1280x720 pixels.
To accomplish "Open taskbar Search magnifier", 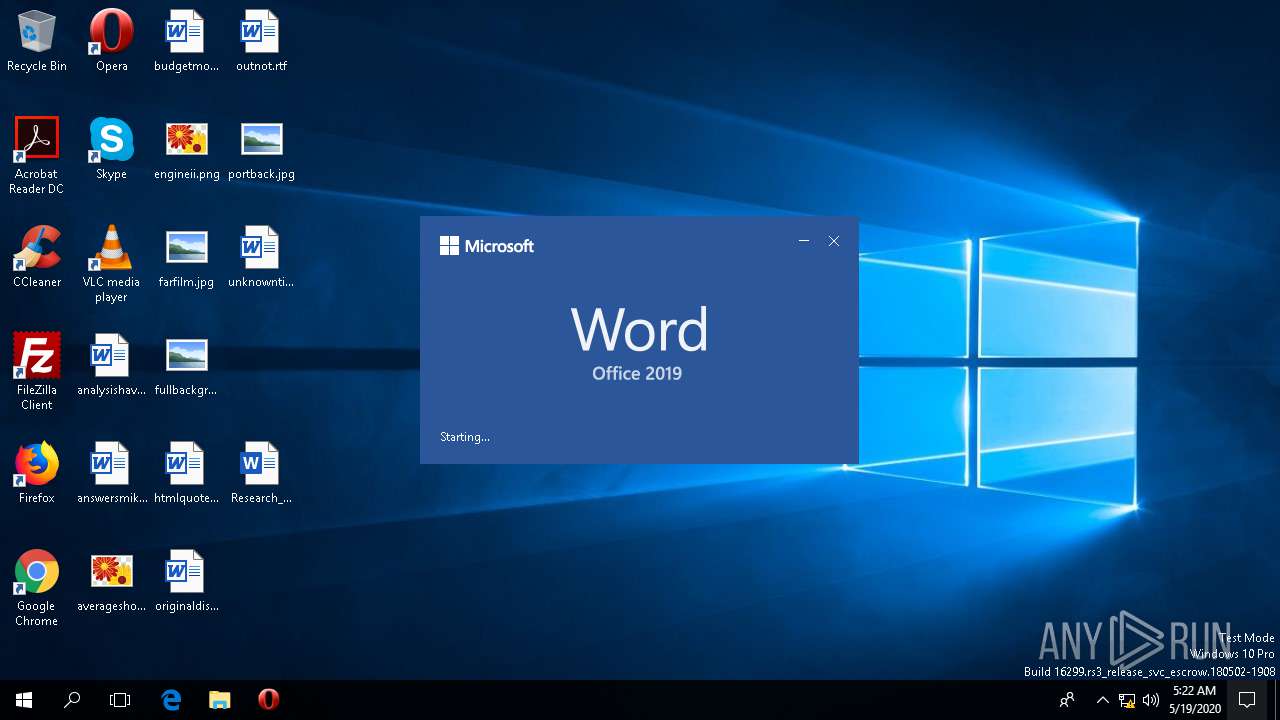I will click(72, 700).
